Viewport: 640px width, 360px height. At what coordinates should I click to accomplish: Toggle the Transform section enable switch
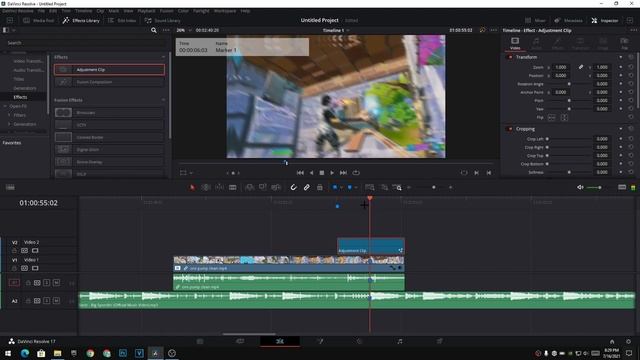510,57
